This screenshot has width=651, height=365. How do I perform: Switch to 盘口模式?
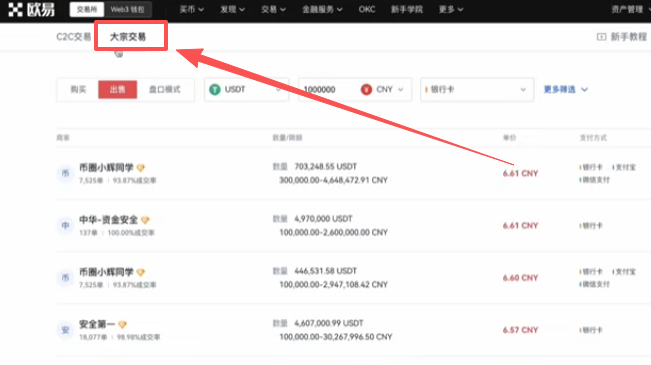pos(164,89)
